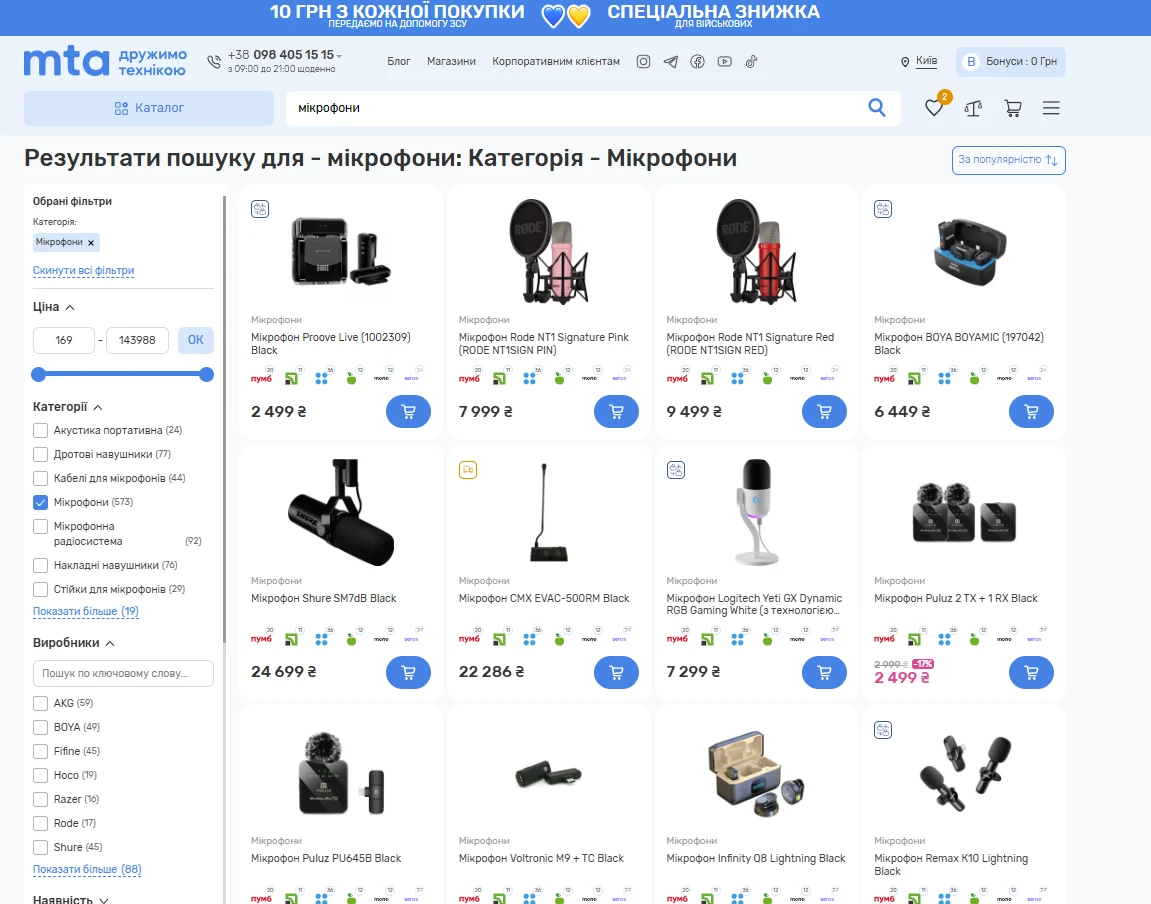The image size is (1151, 904).
Task: Add Rode NT1 Signature Red to cart
Action: 824,412
